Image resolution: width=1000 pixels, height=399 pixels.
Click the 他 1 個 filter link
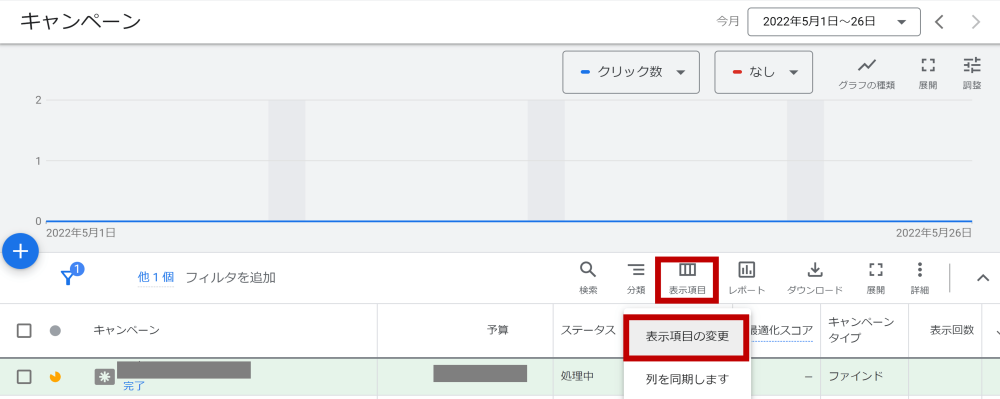156,277
